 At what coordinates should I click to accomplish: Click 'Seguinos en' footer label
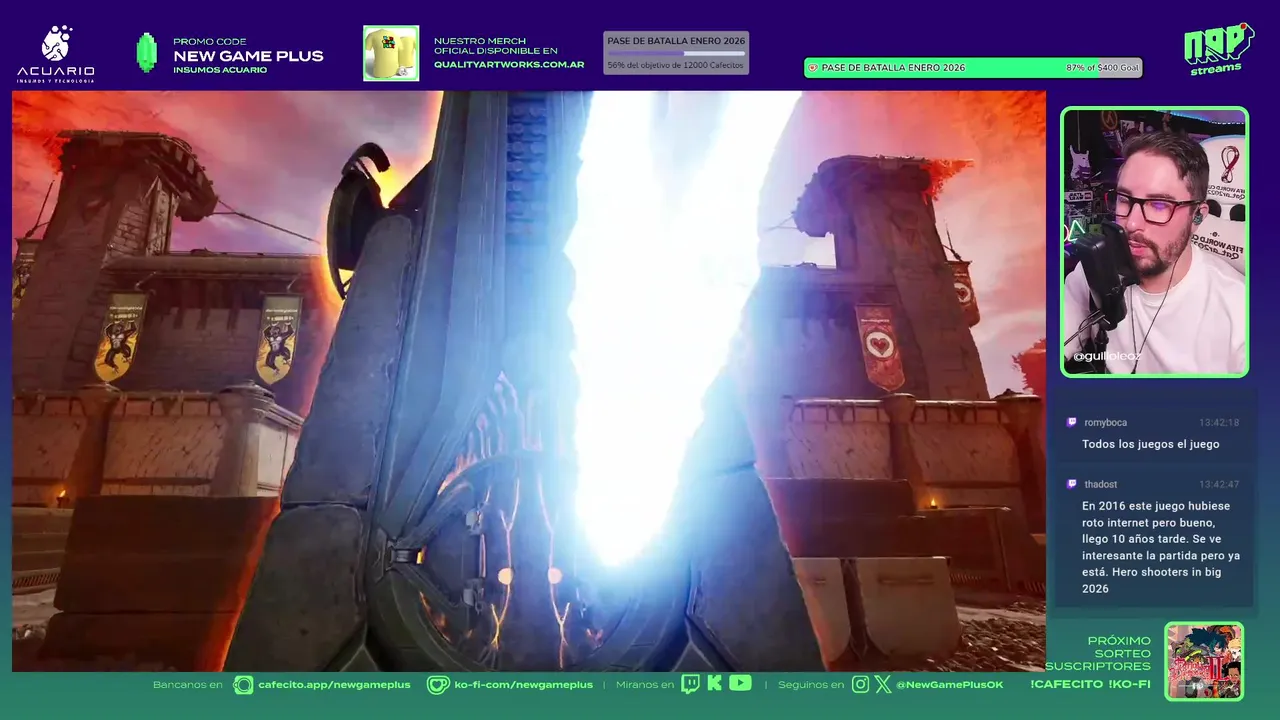pyautogui.click(x=811, y=684)
